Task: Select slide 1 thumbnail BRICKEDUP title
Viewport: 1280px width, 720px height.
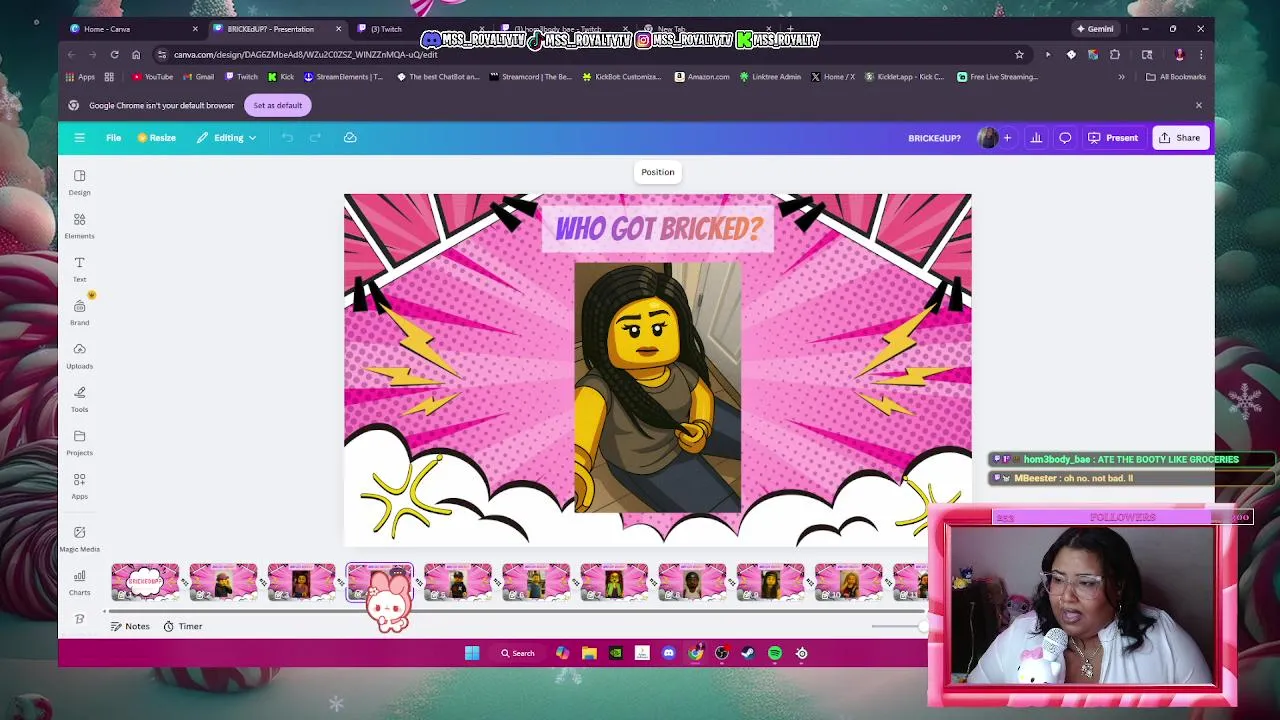Action: click(145, 582)
